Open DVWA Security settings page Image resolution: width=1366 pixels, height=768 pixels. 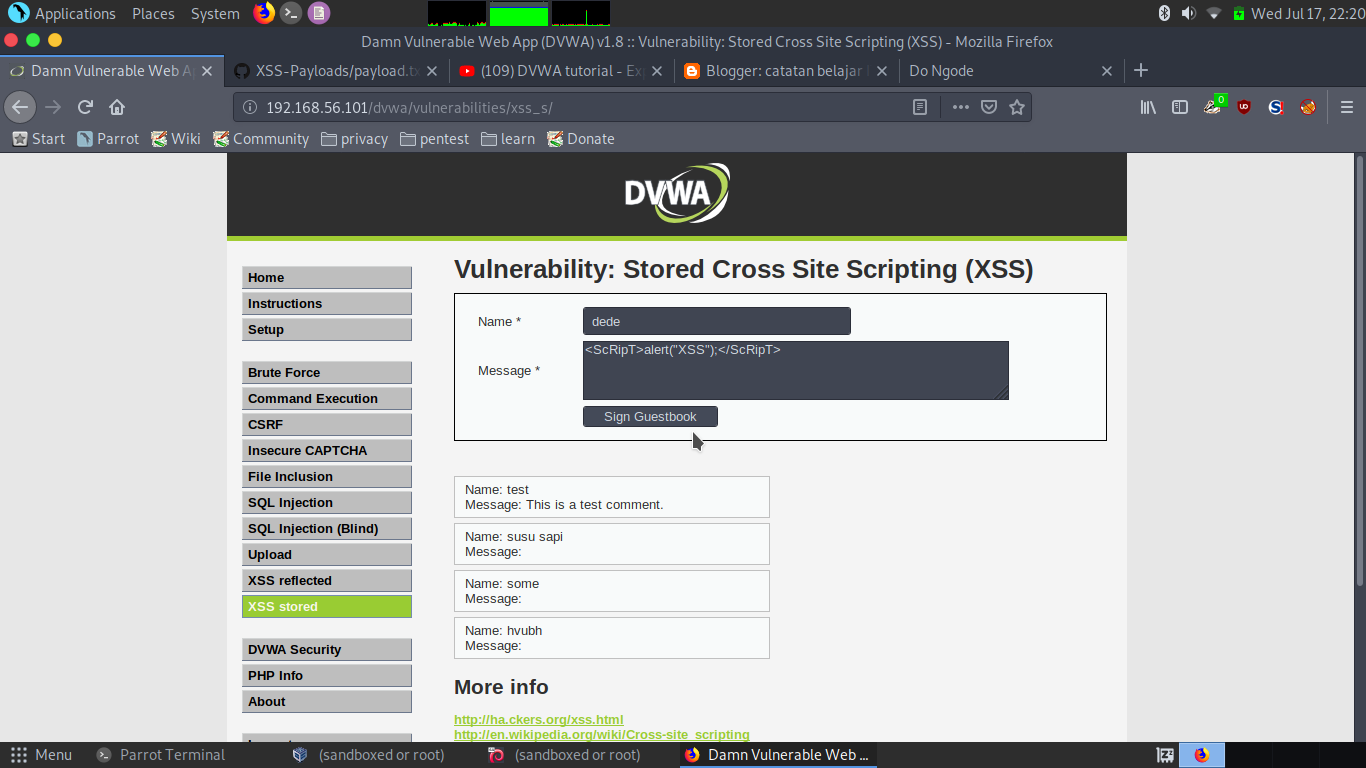327,650
